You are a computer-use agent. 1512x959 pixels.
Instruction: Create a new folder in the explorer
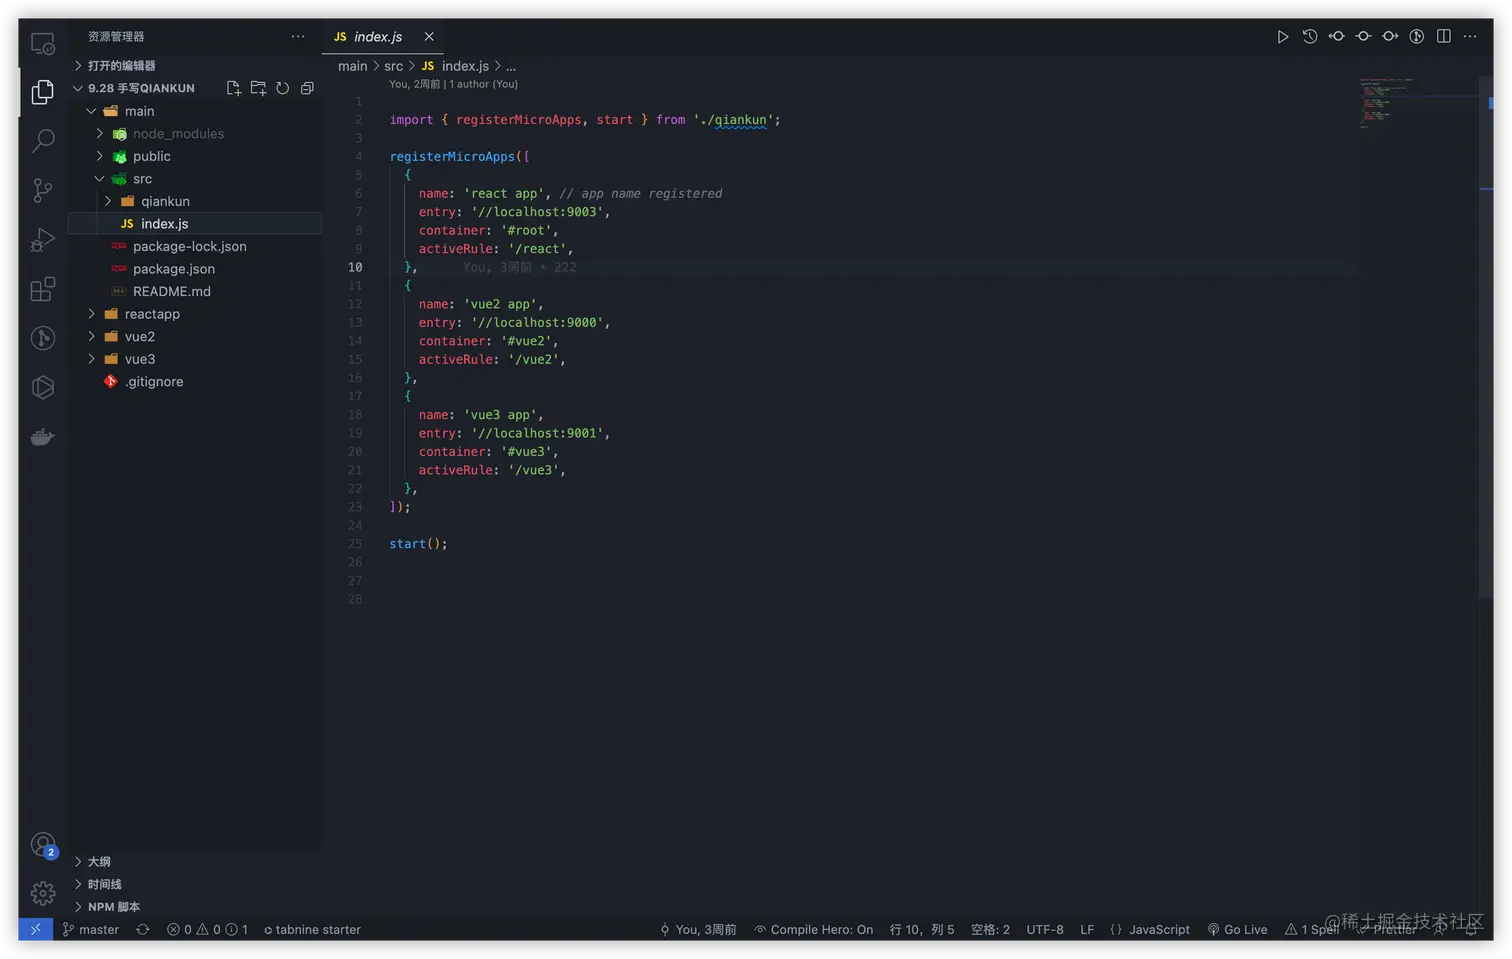[x=258, y=88]
